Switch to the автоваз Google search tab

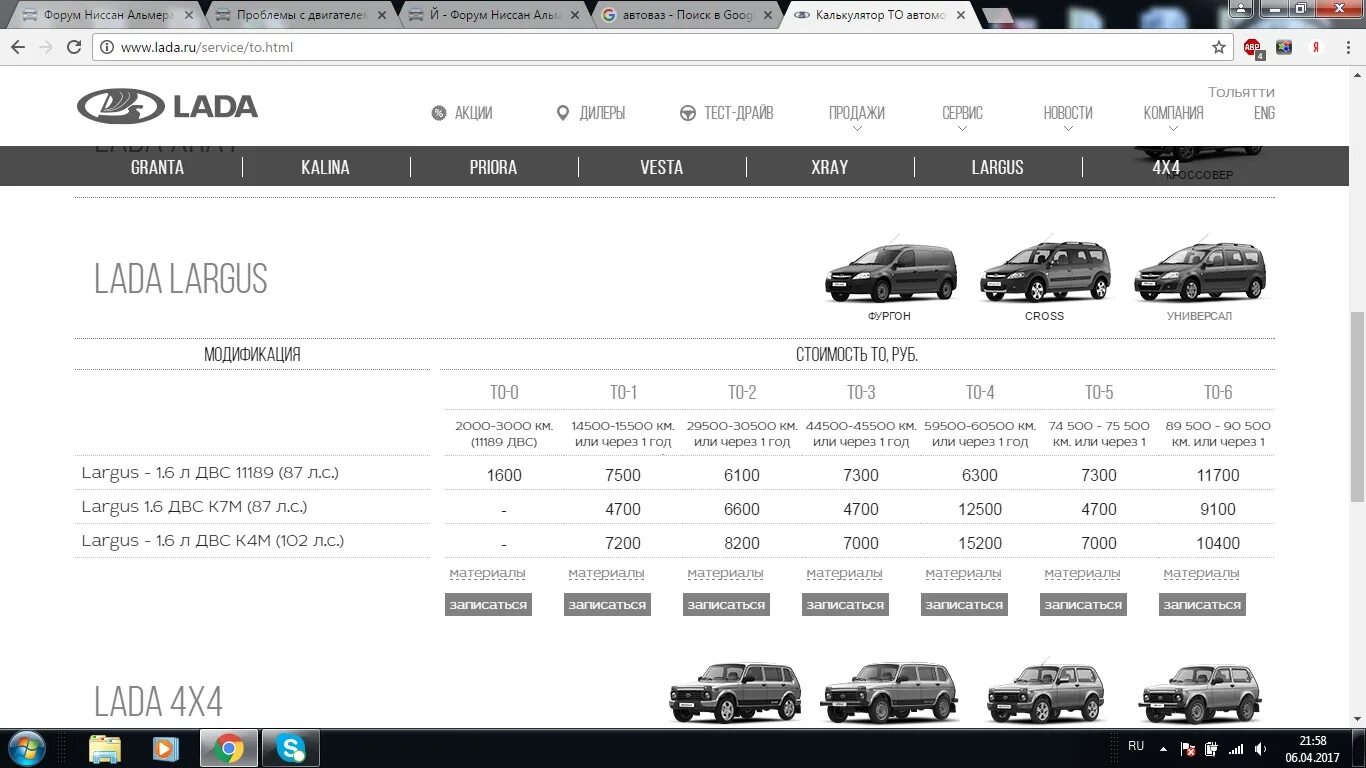pos(685,15)
